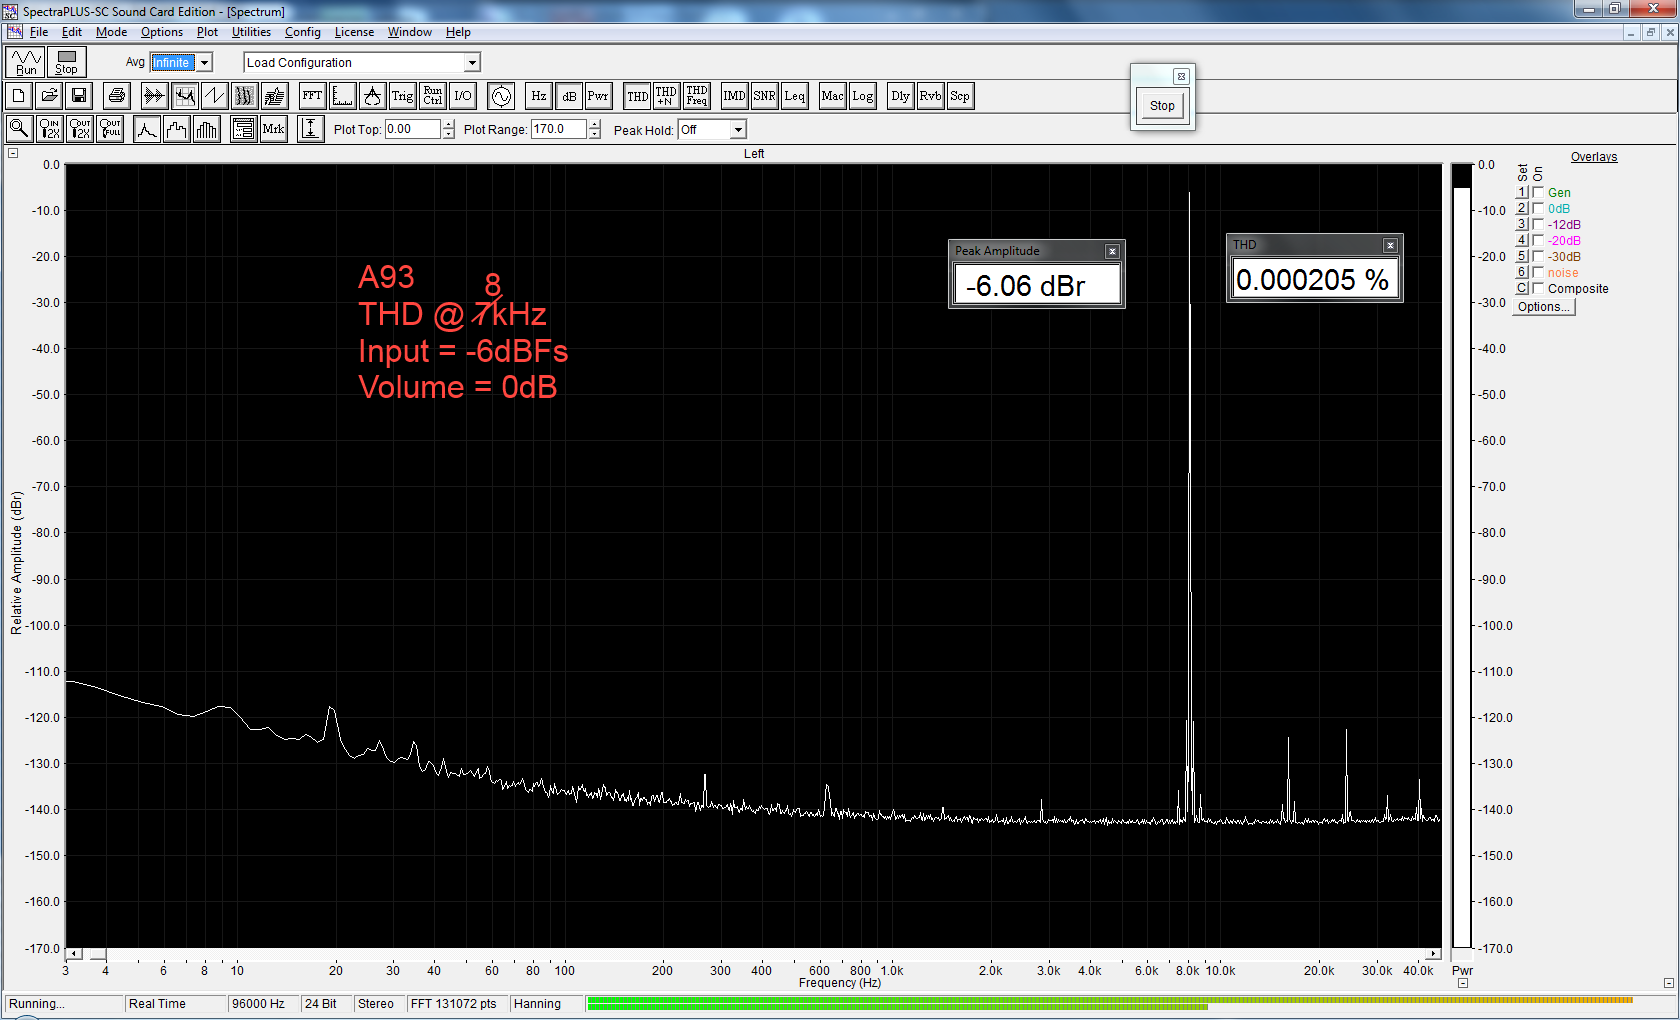Toggle the THD Freq utility button
1680x1020 pixels.
pyautogui.click(x=697, y=96)
